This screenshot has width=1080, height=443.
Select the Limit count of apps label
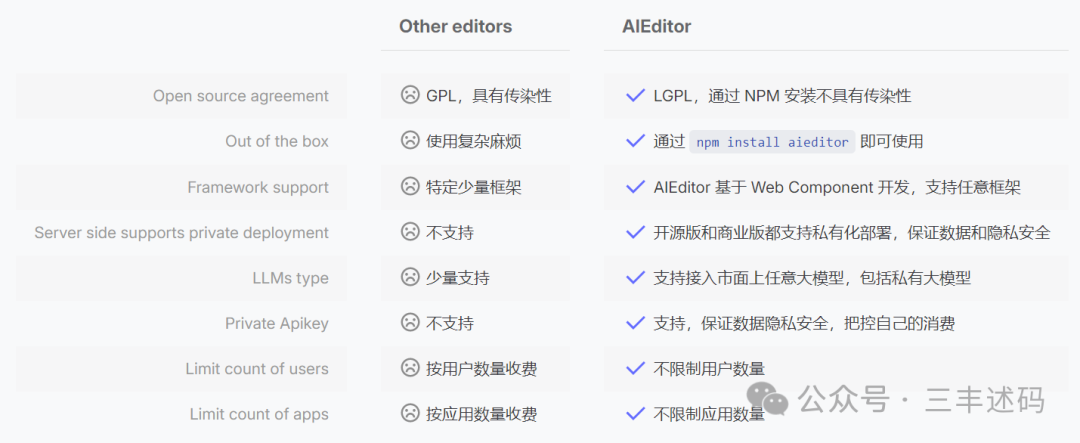click(x=260, y=414)
